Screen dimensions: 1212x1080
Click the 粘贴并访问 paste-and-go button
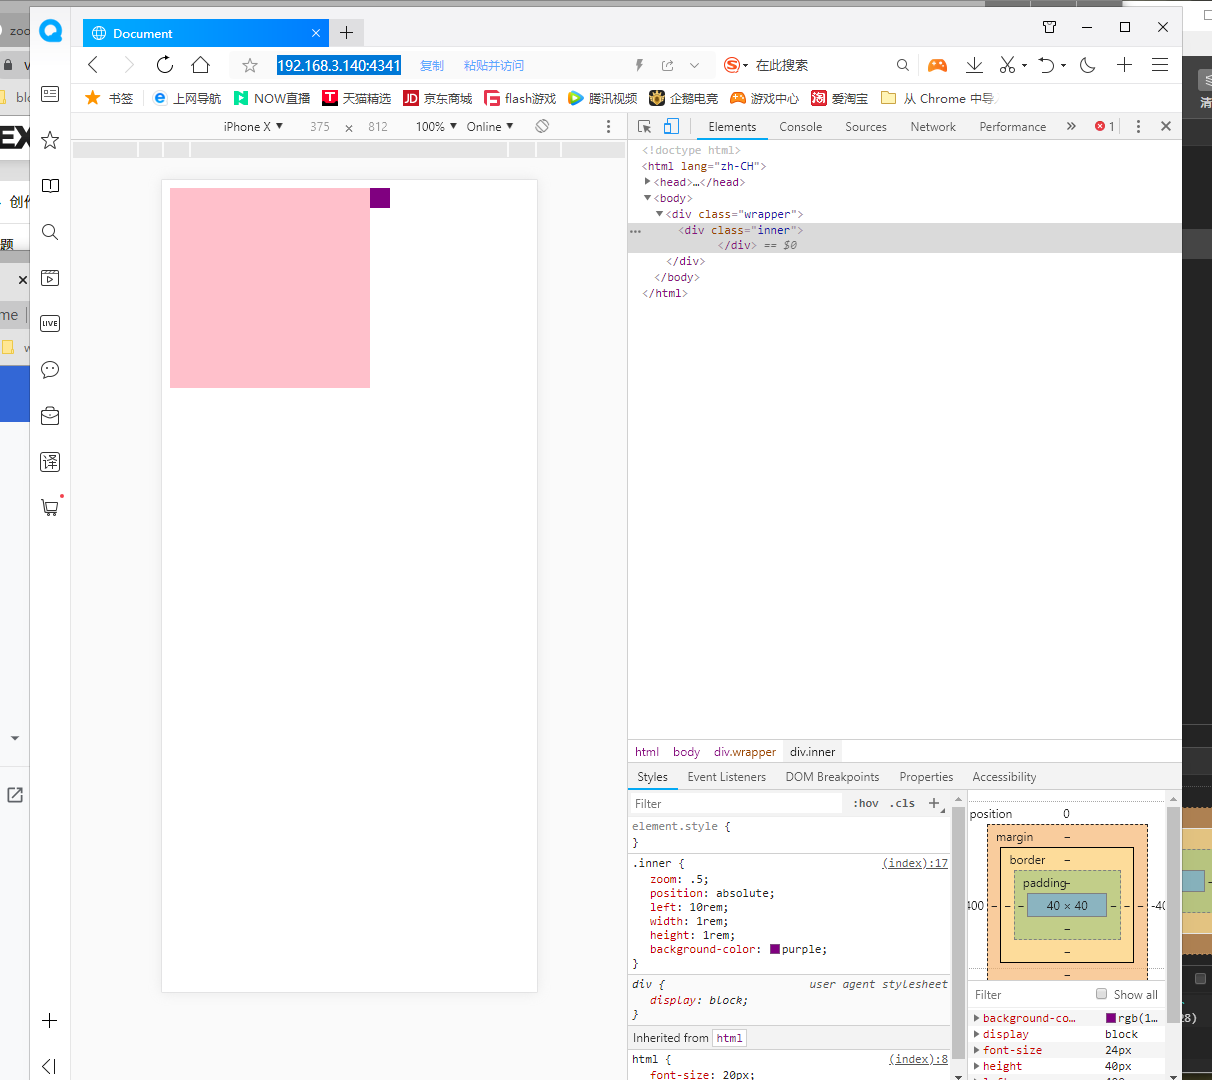(x=494, y=65)
